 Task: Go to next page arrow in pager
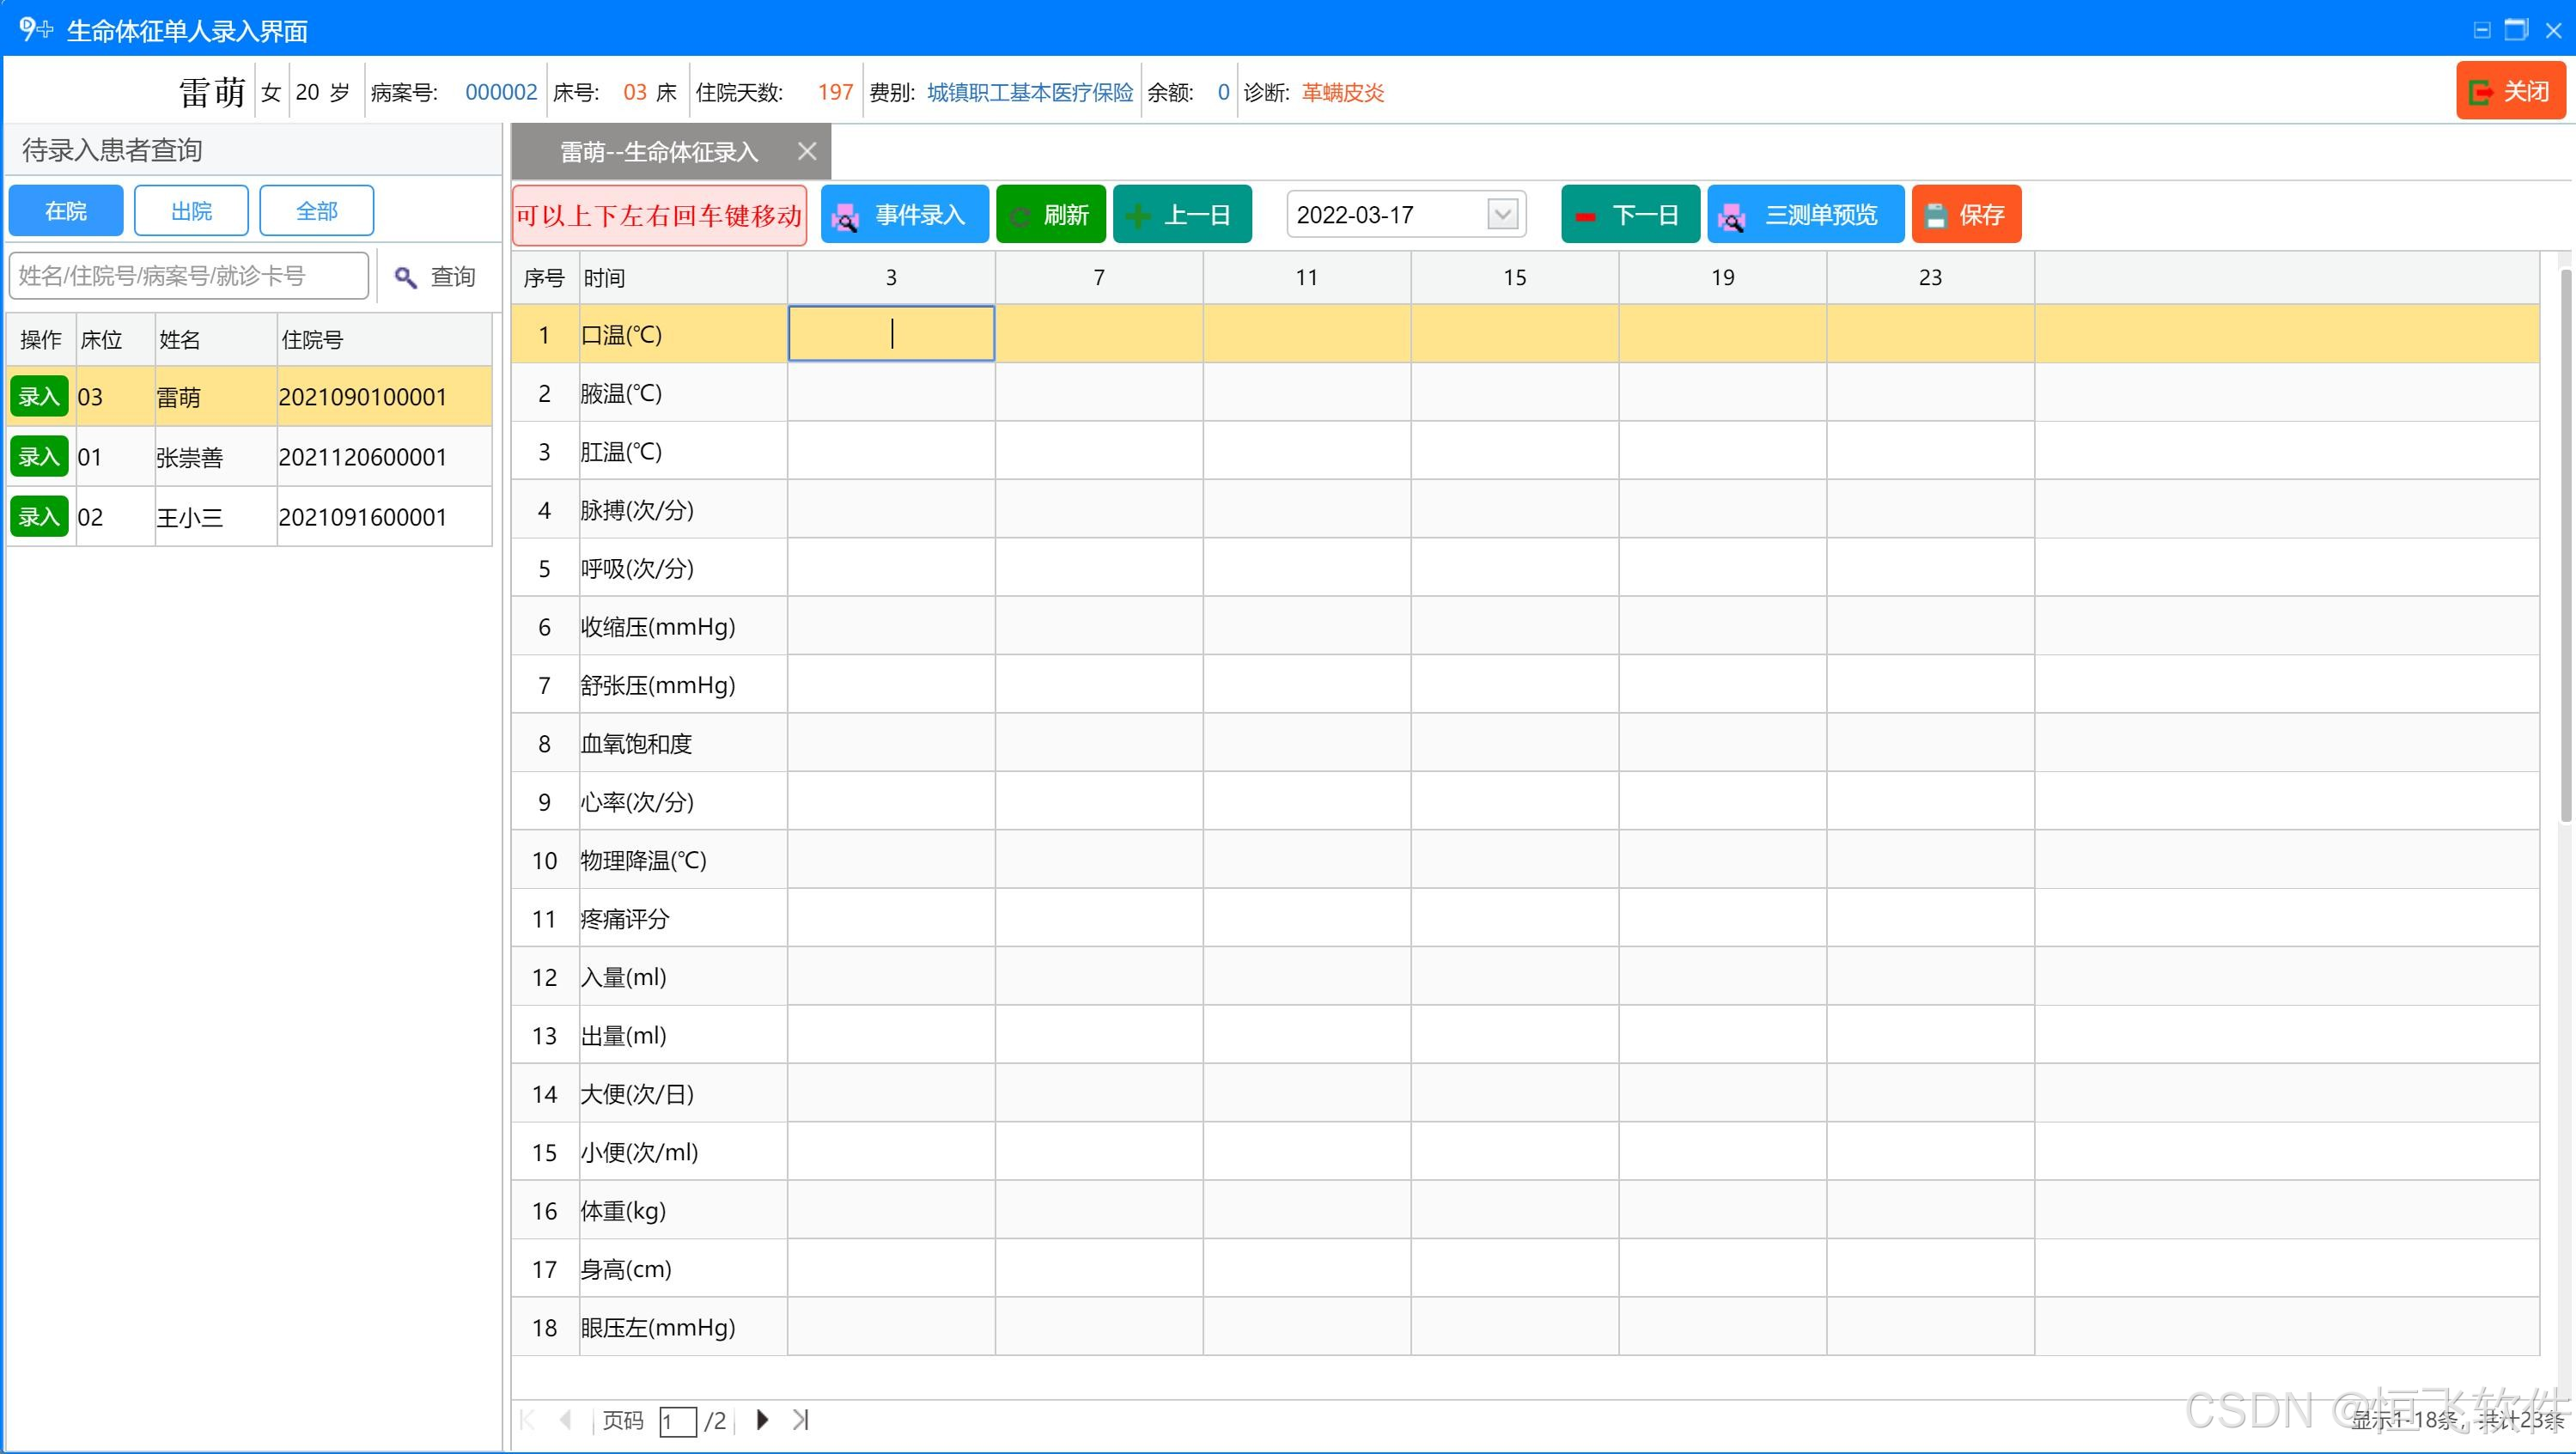coord(762,1419)
